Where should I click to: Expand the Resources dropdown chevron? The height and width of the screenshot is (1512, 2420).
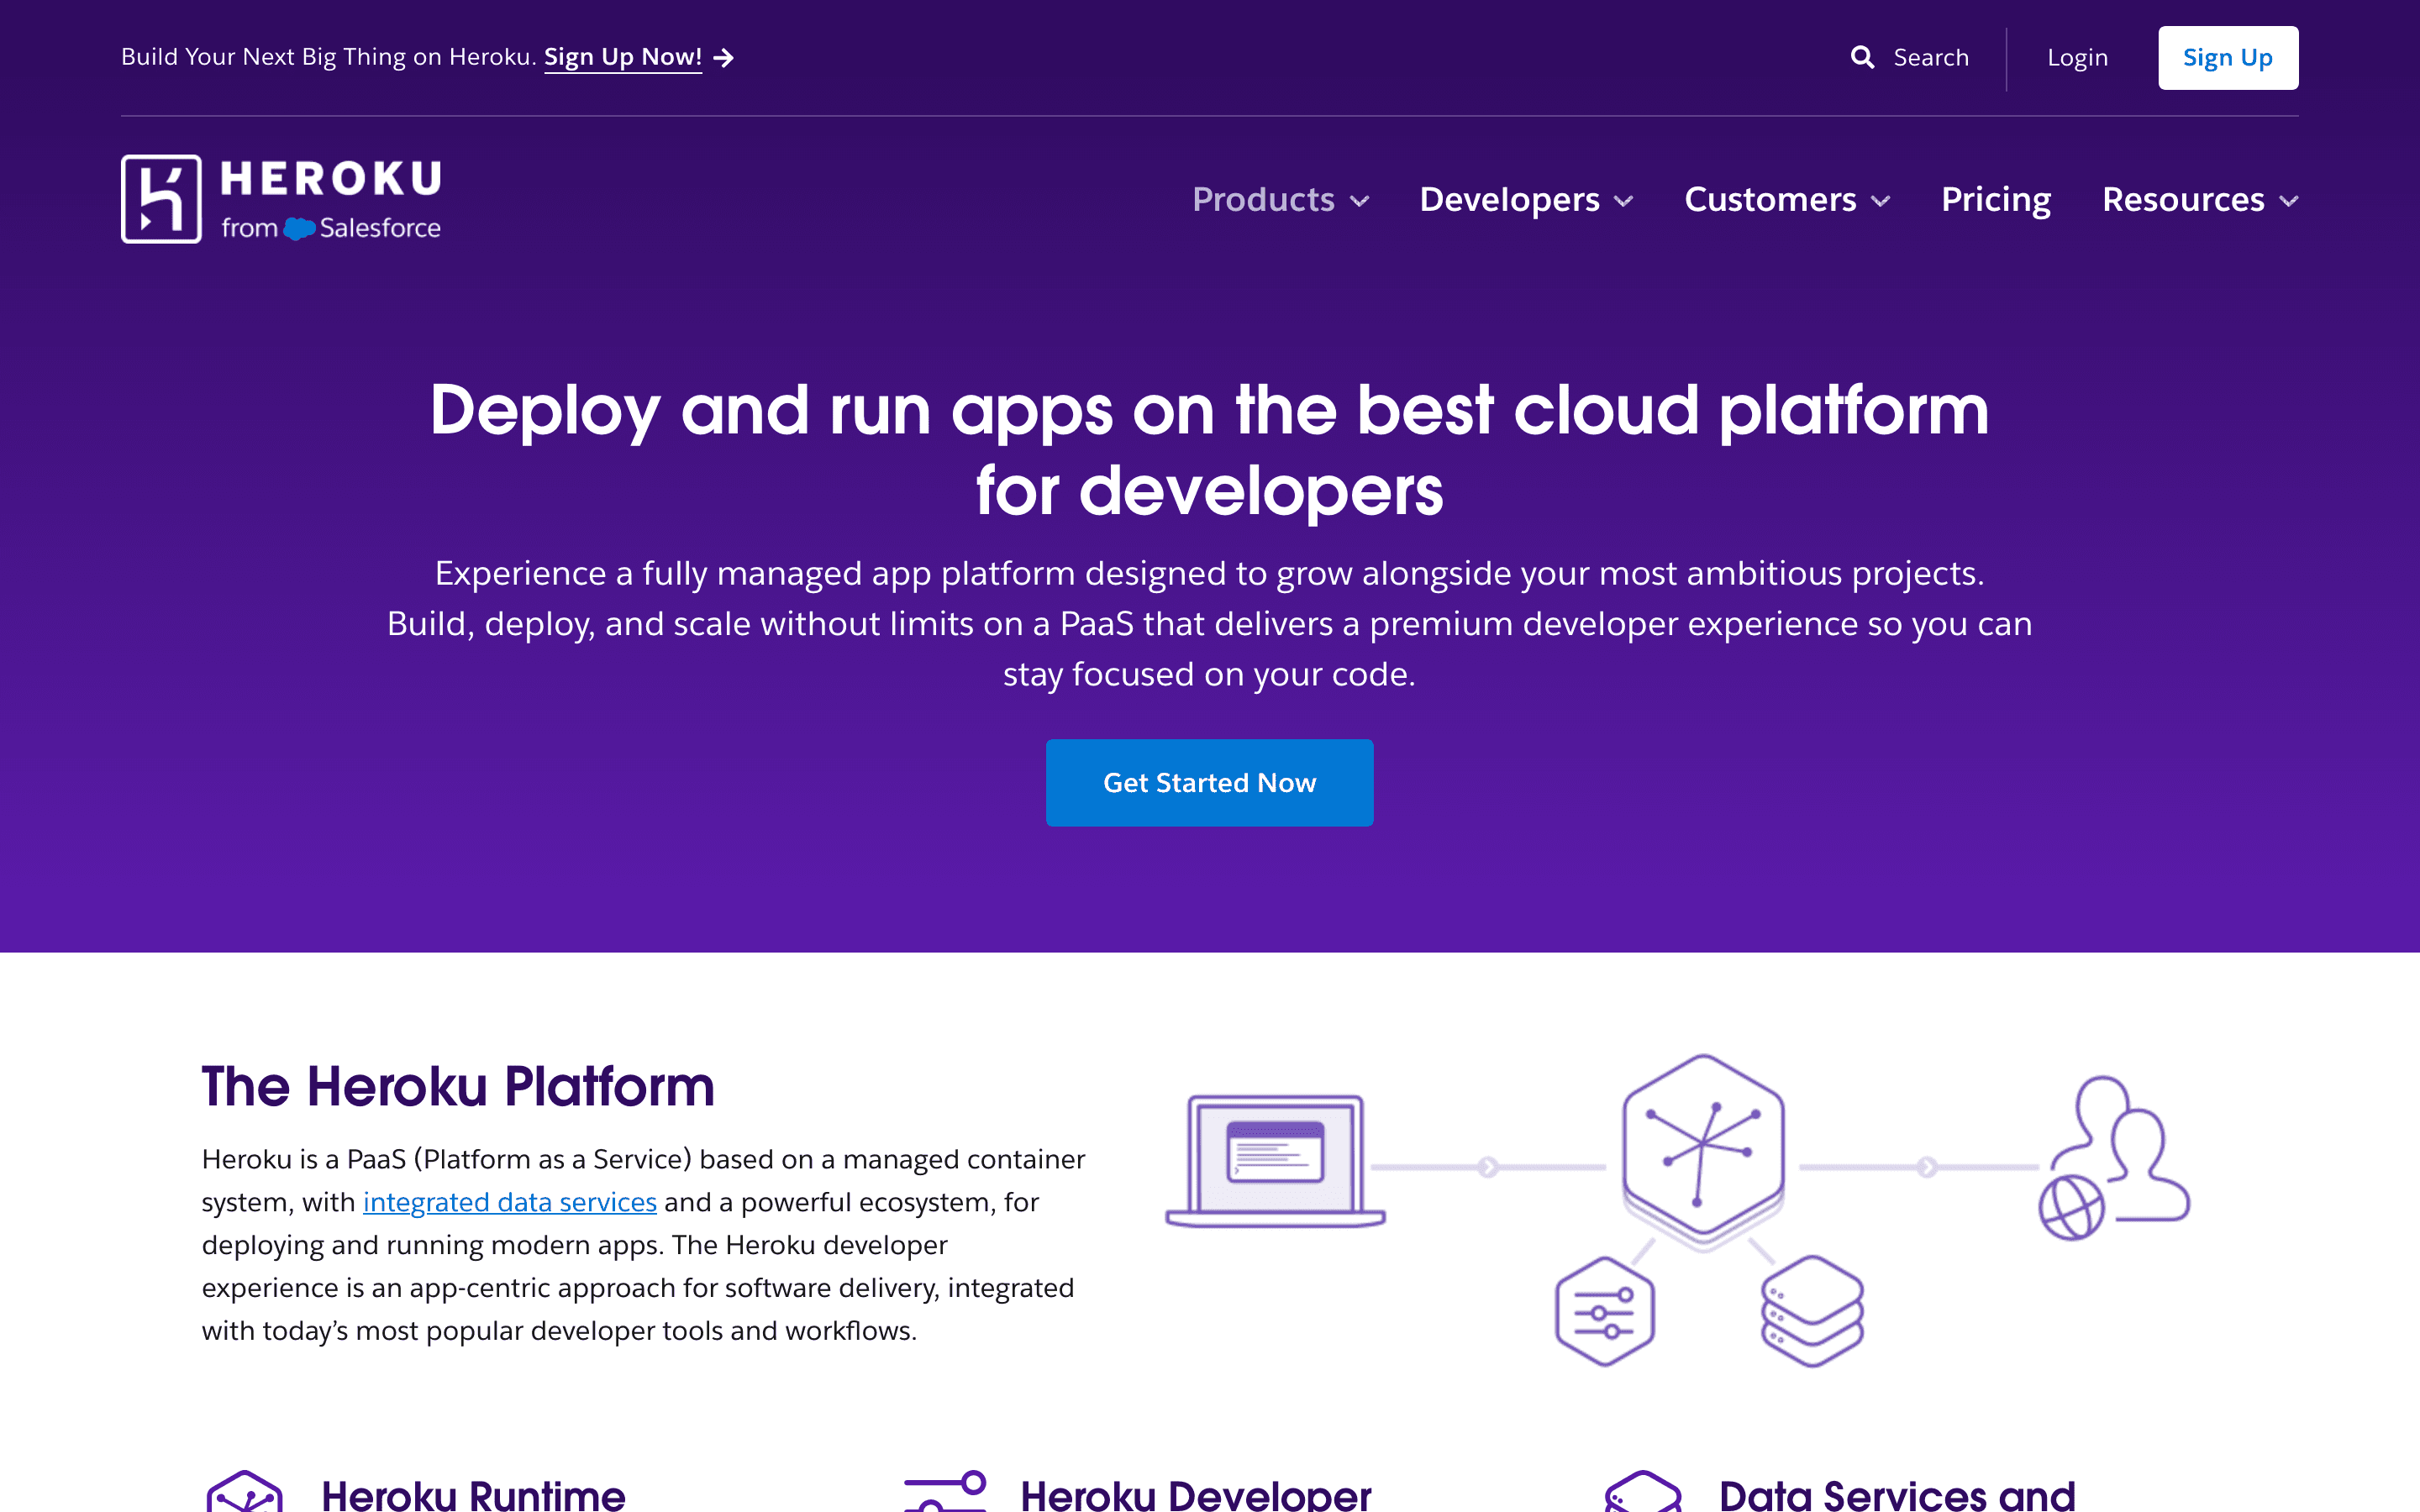2288,201
